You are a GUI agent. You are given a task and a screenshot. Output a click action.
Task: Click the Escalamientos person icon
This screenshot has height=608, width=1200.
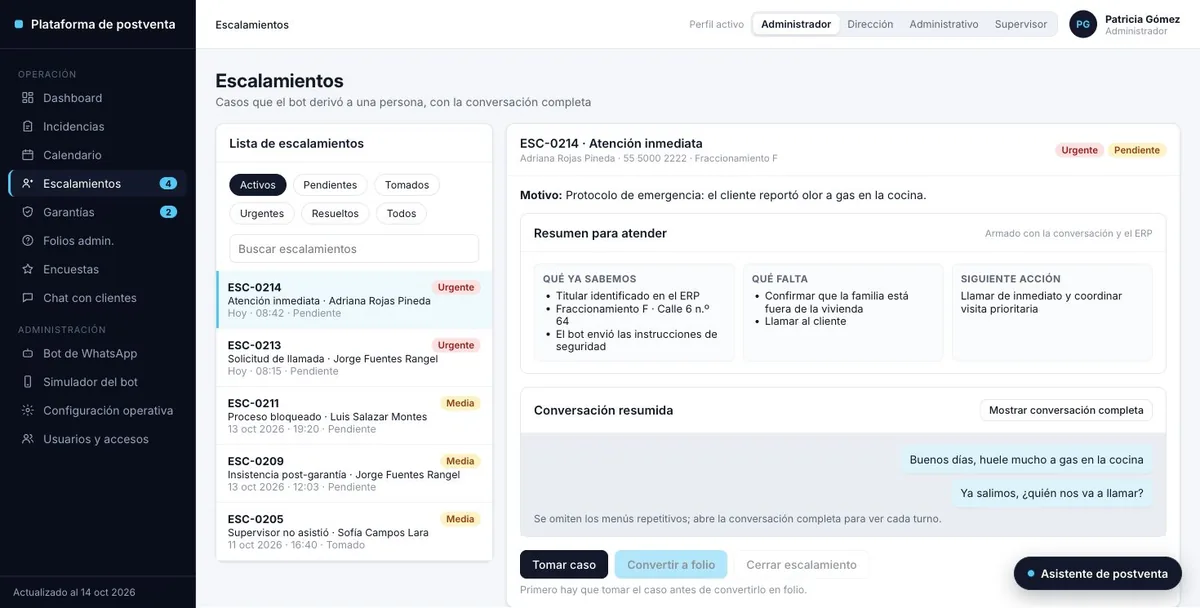(x=28, y=184)
